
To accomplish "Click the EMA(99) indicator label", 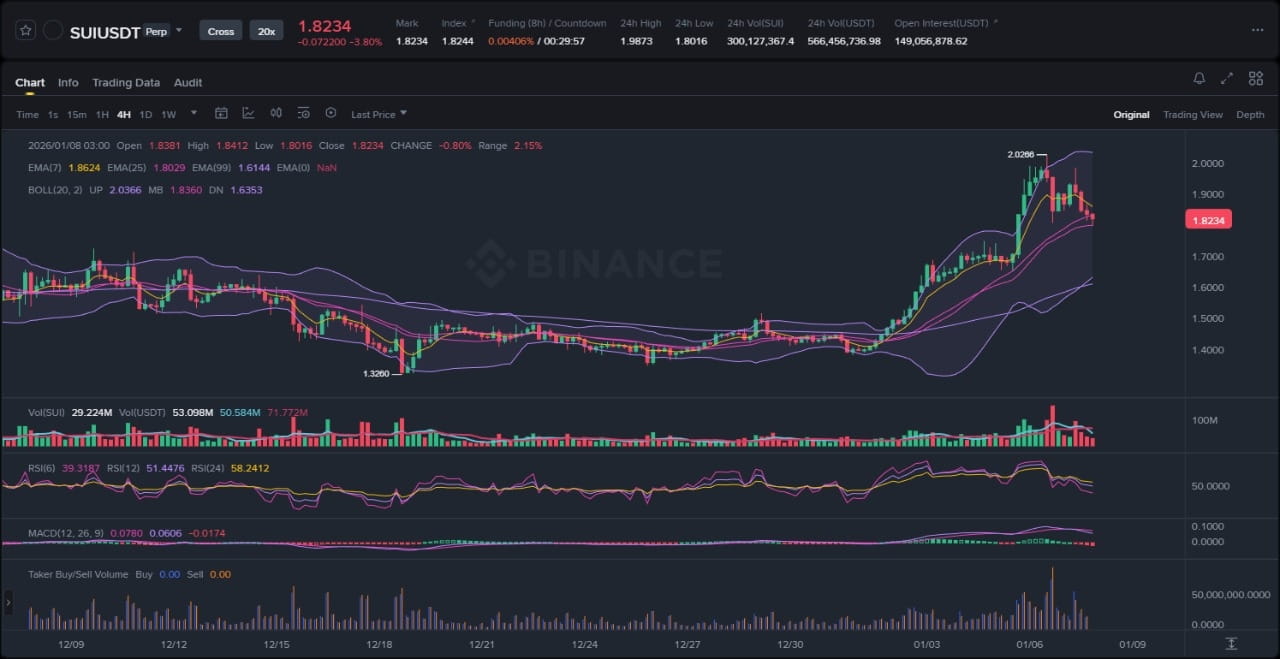I will pos(211,167).
